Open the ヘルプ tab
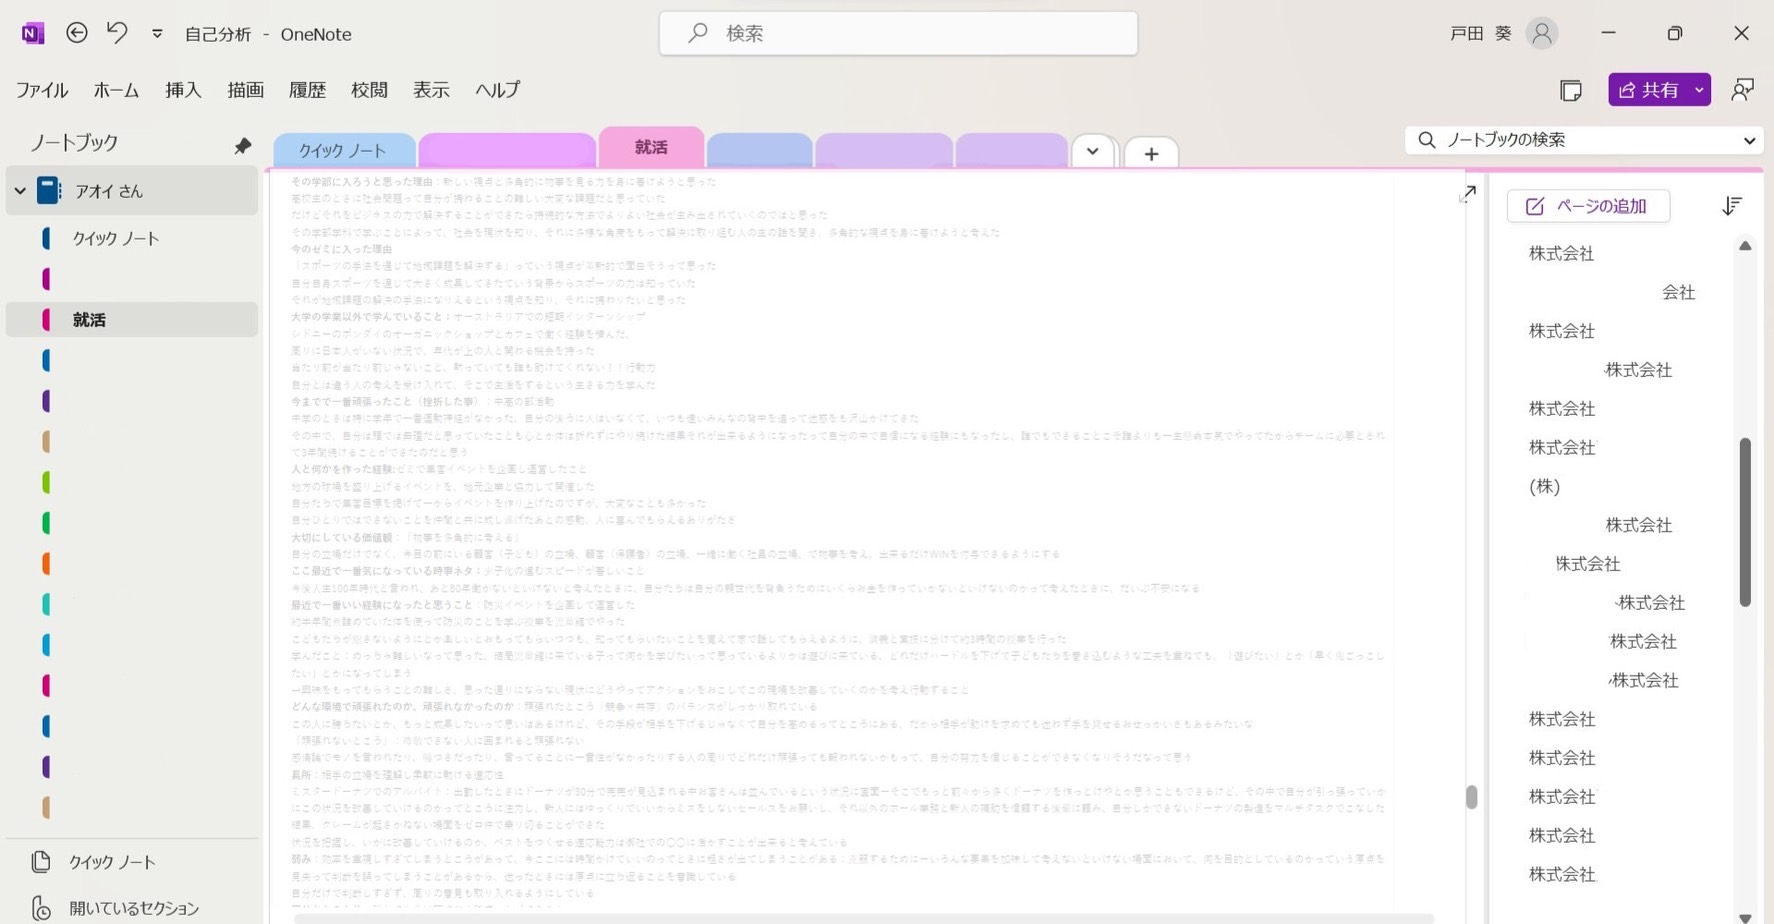This screenshot has width=1774, height=924. point(497,90)
